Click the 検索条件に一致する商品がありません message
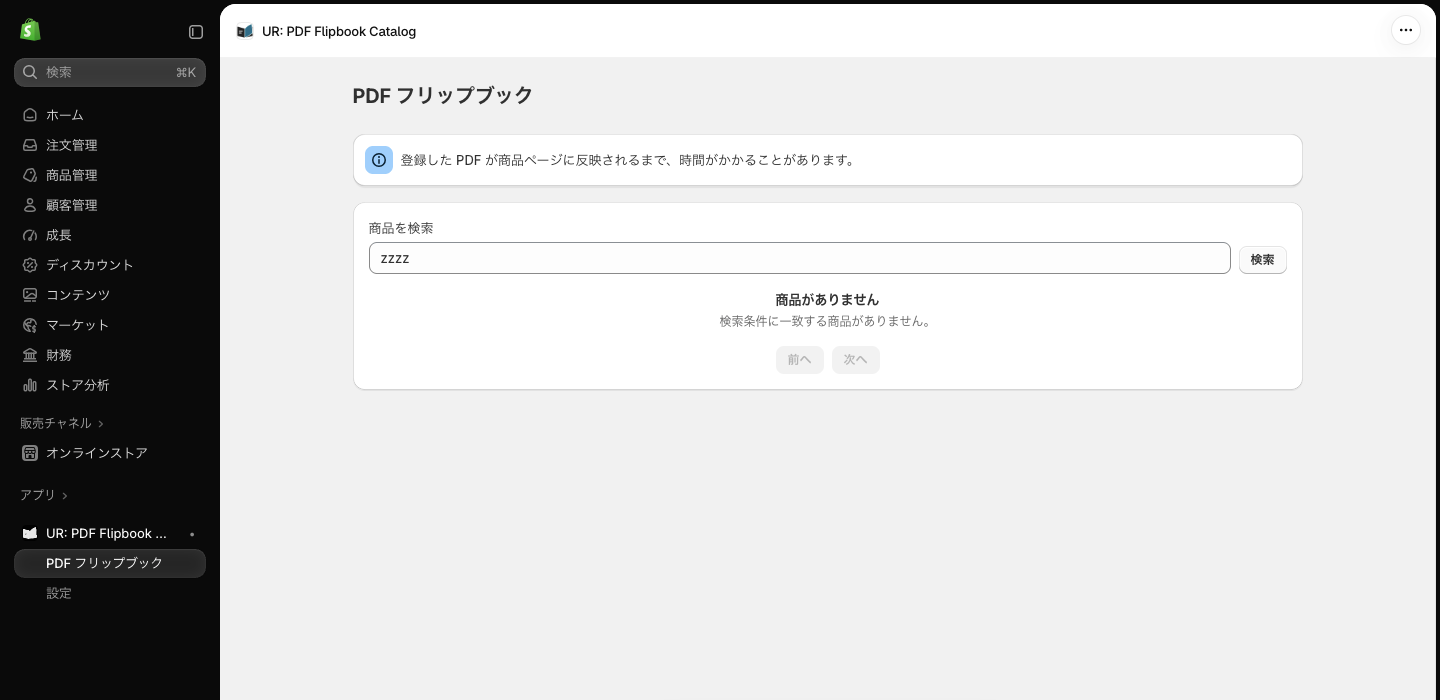 [828, 322]
